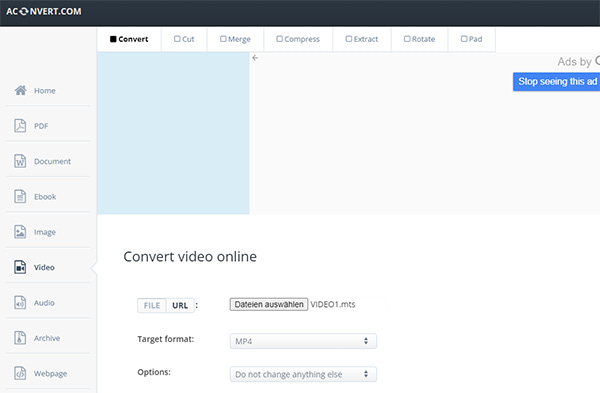Click the Ads by text
This screenshot has height=393, width=600.
pyautogui.click(x=574, y=62)
